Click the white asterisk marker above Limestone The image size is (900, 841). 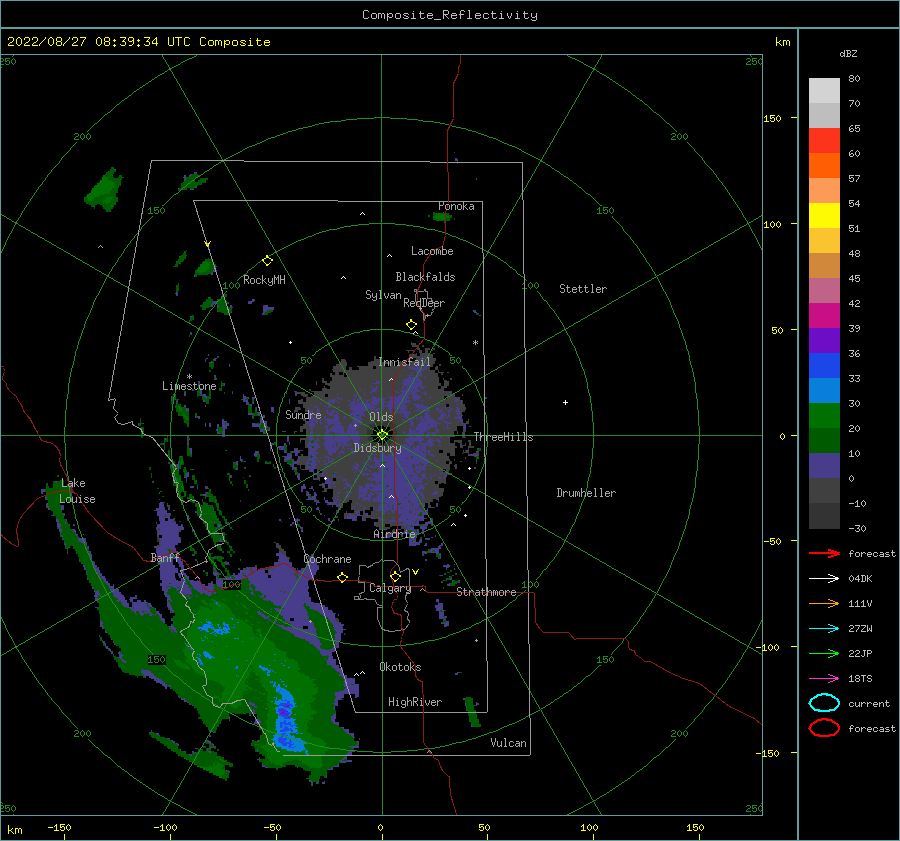[189, 377]
